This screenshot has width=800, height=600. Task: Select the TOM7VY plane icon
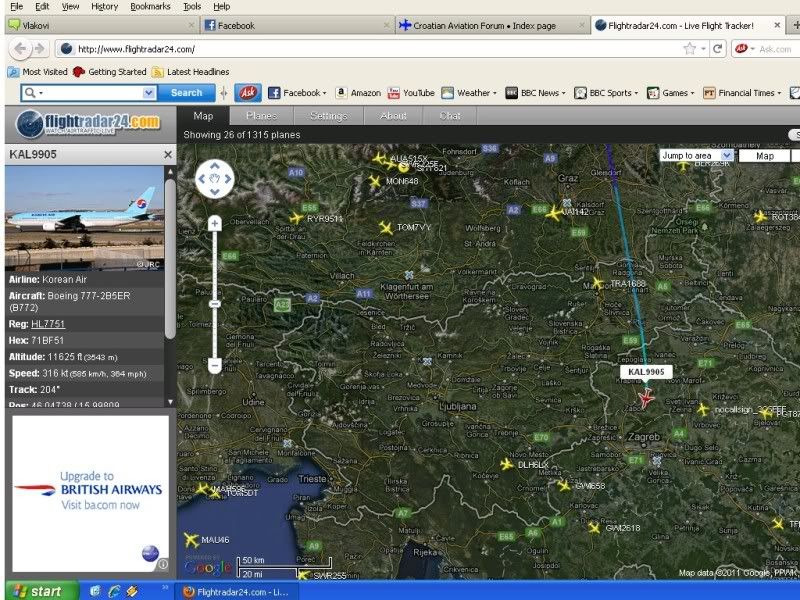point(386,228)
